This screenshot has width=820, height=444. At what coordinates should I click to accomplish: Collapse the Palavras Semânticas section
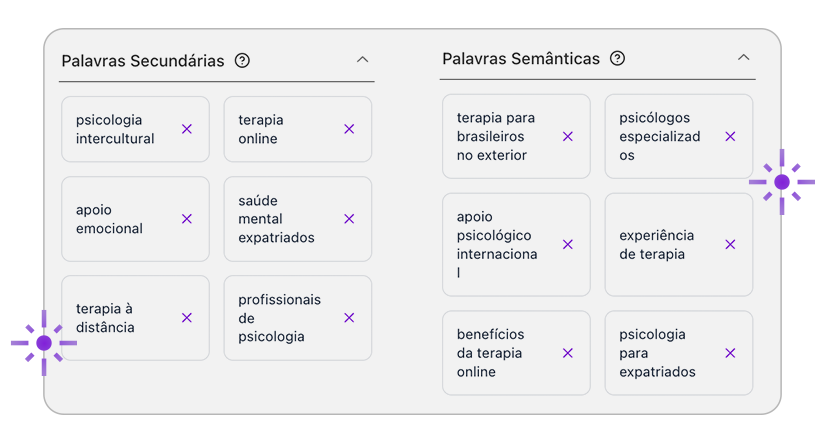(x=743, y=58)
